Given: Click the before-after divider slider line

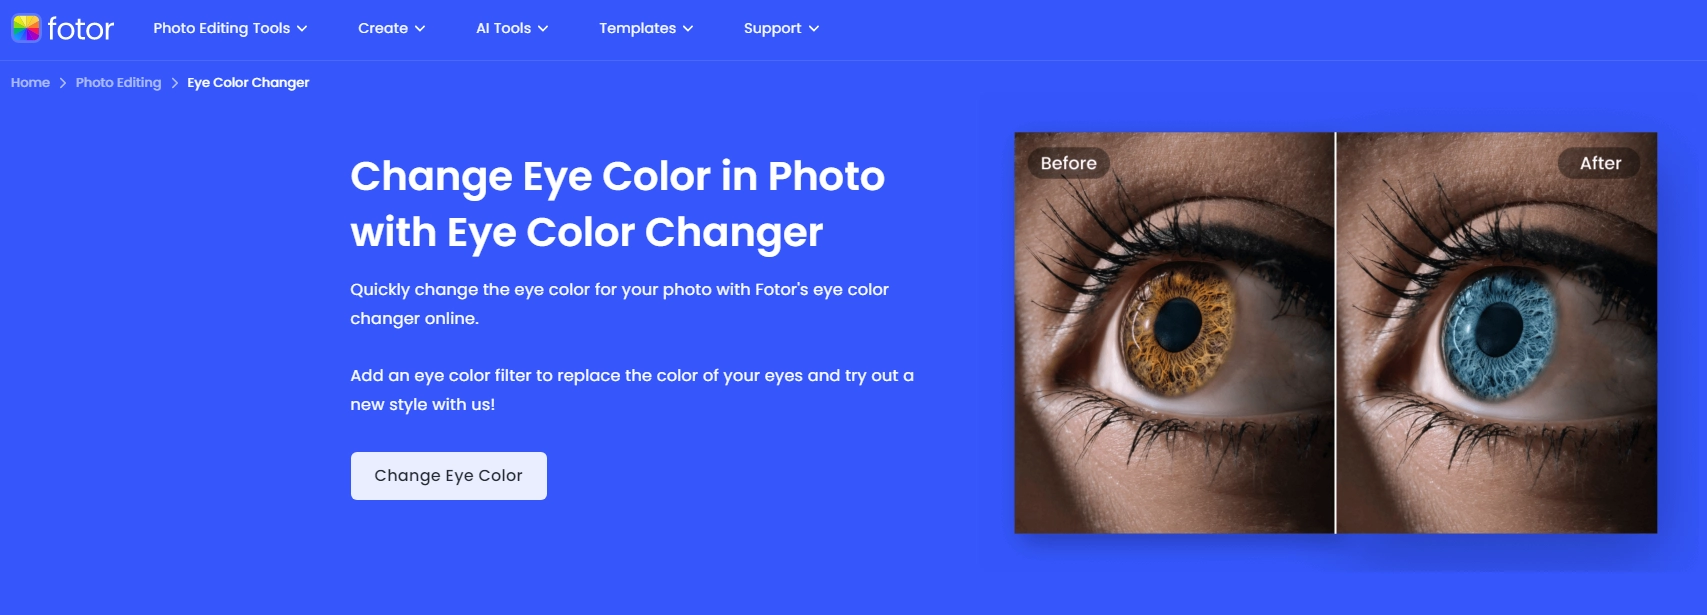Looking at the screenshot, I should click(x=1335, y=333).
